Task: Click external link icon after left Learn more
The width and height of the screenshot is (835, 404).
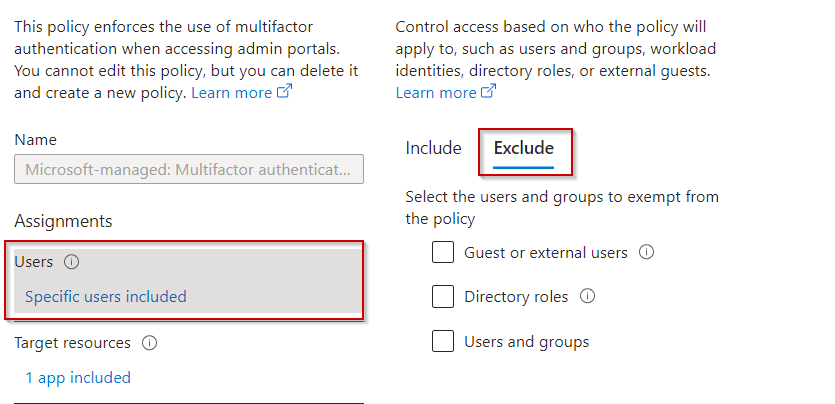Action: 284,92
